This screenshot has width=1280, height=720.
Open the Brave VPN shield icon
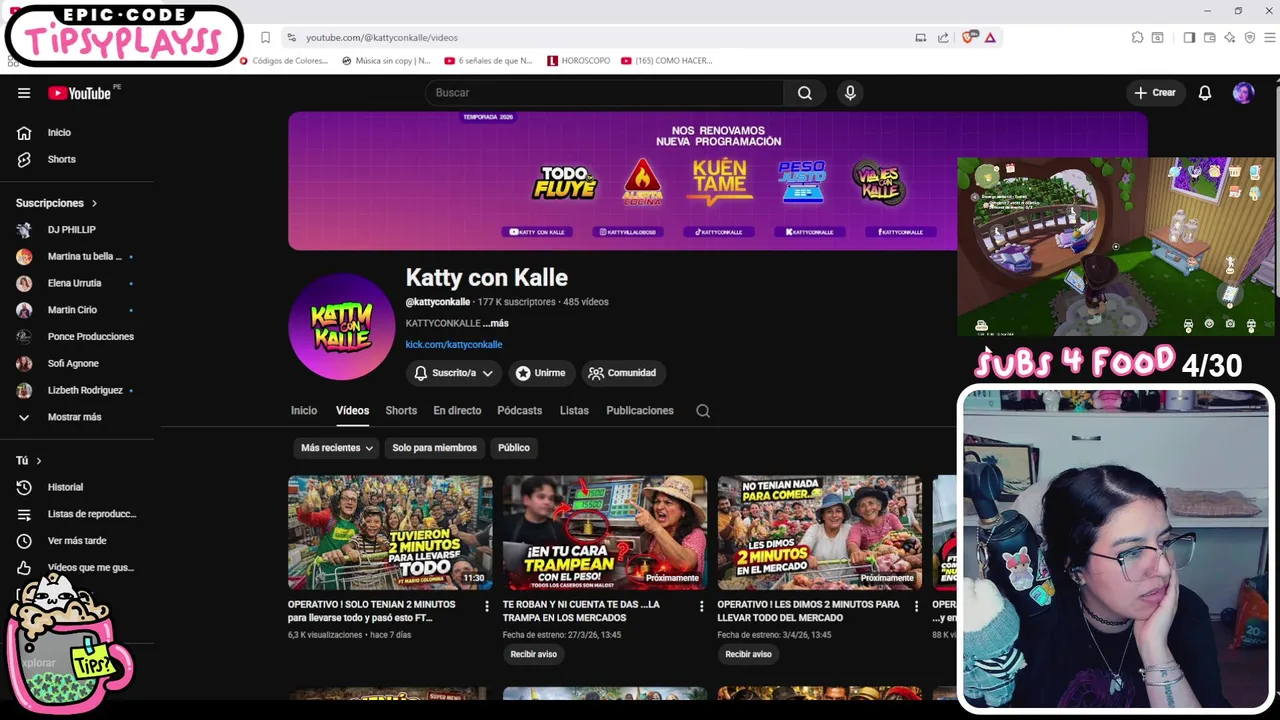(x=1249, y=38)
